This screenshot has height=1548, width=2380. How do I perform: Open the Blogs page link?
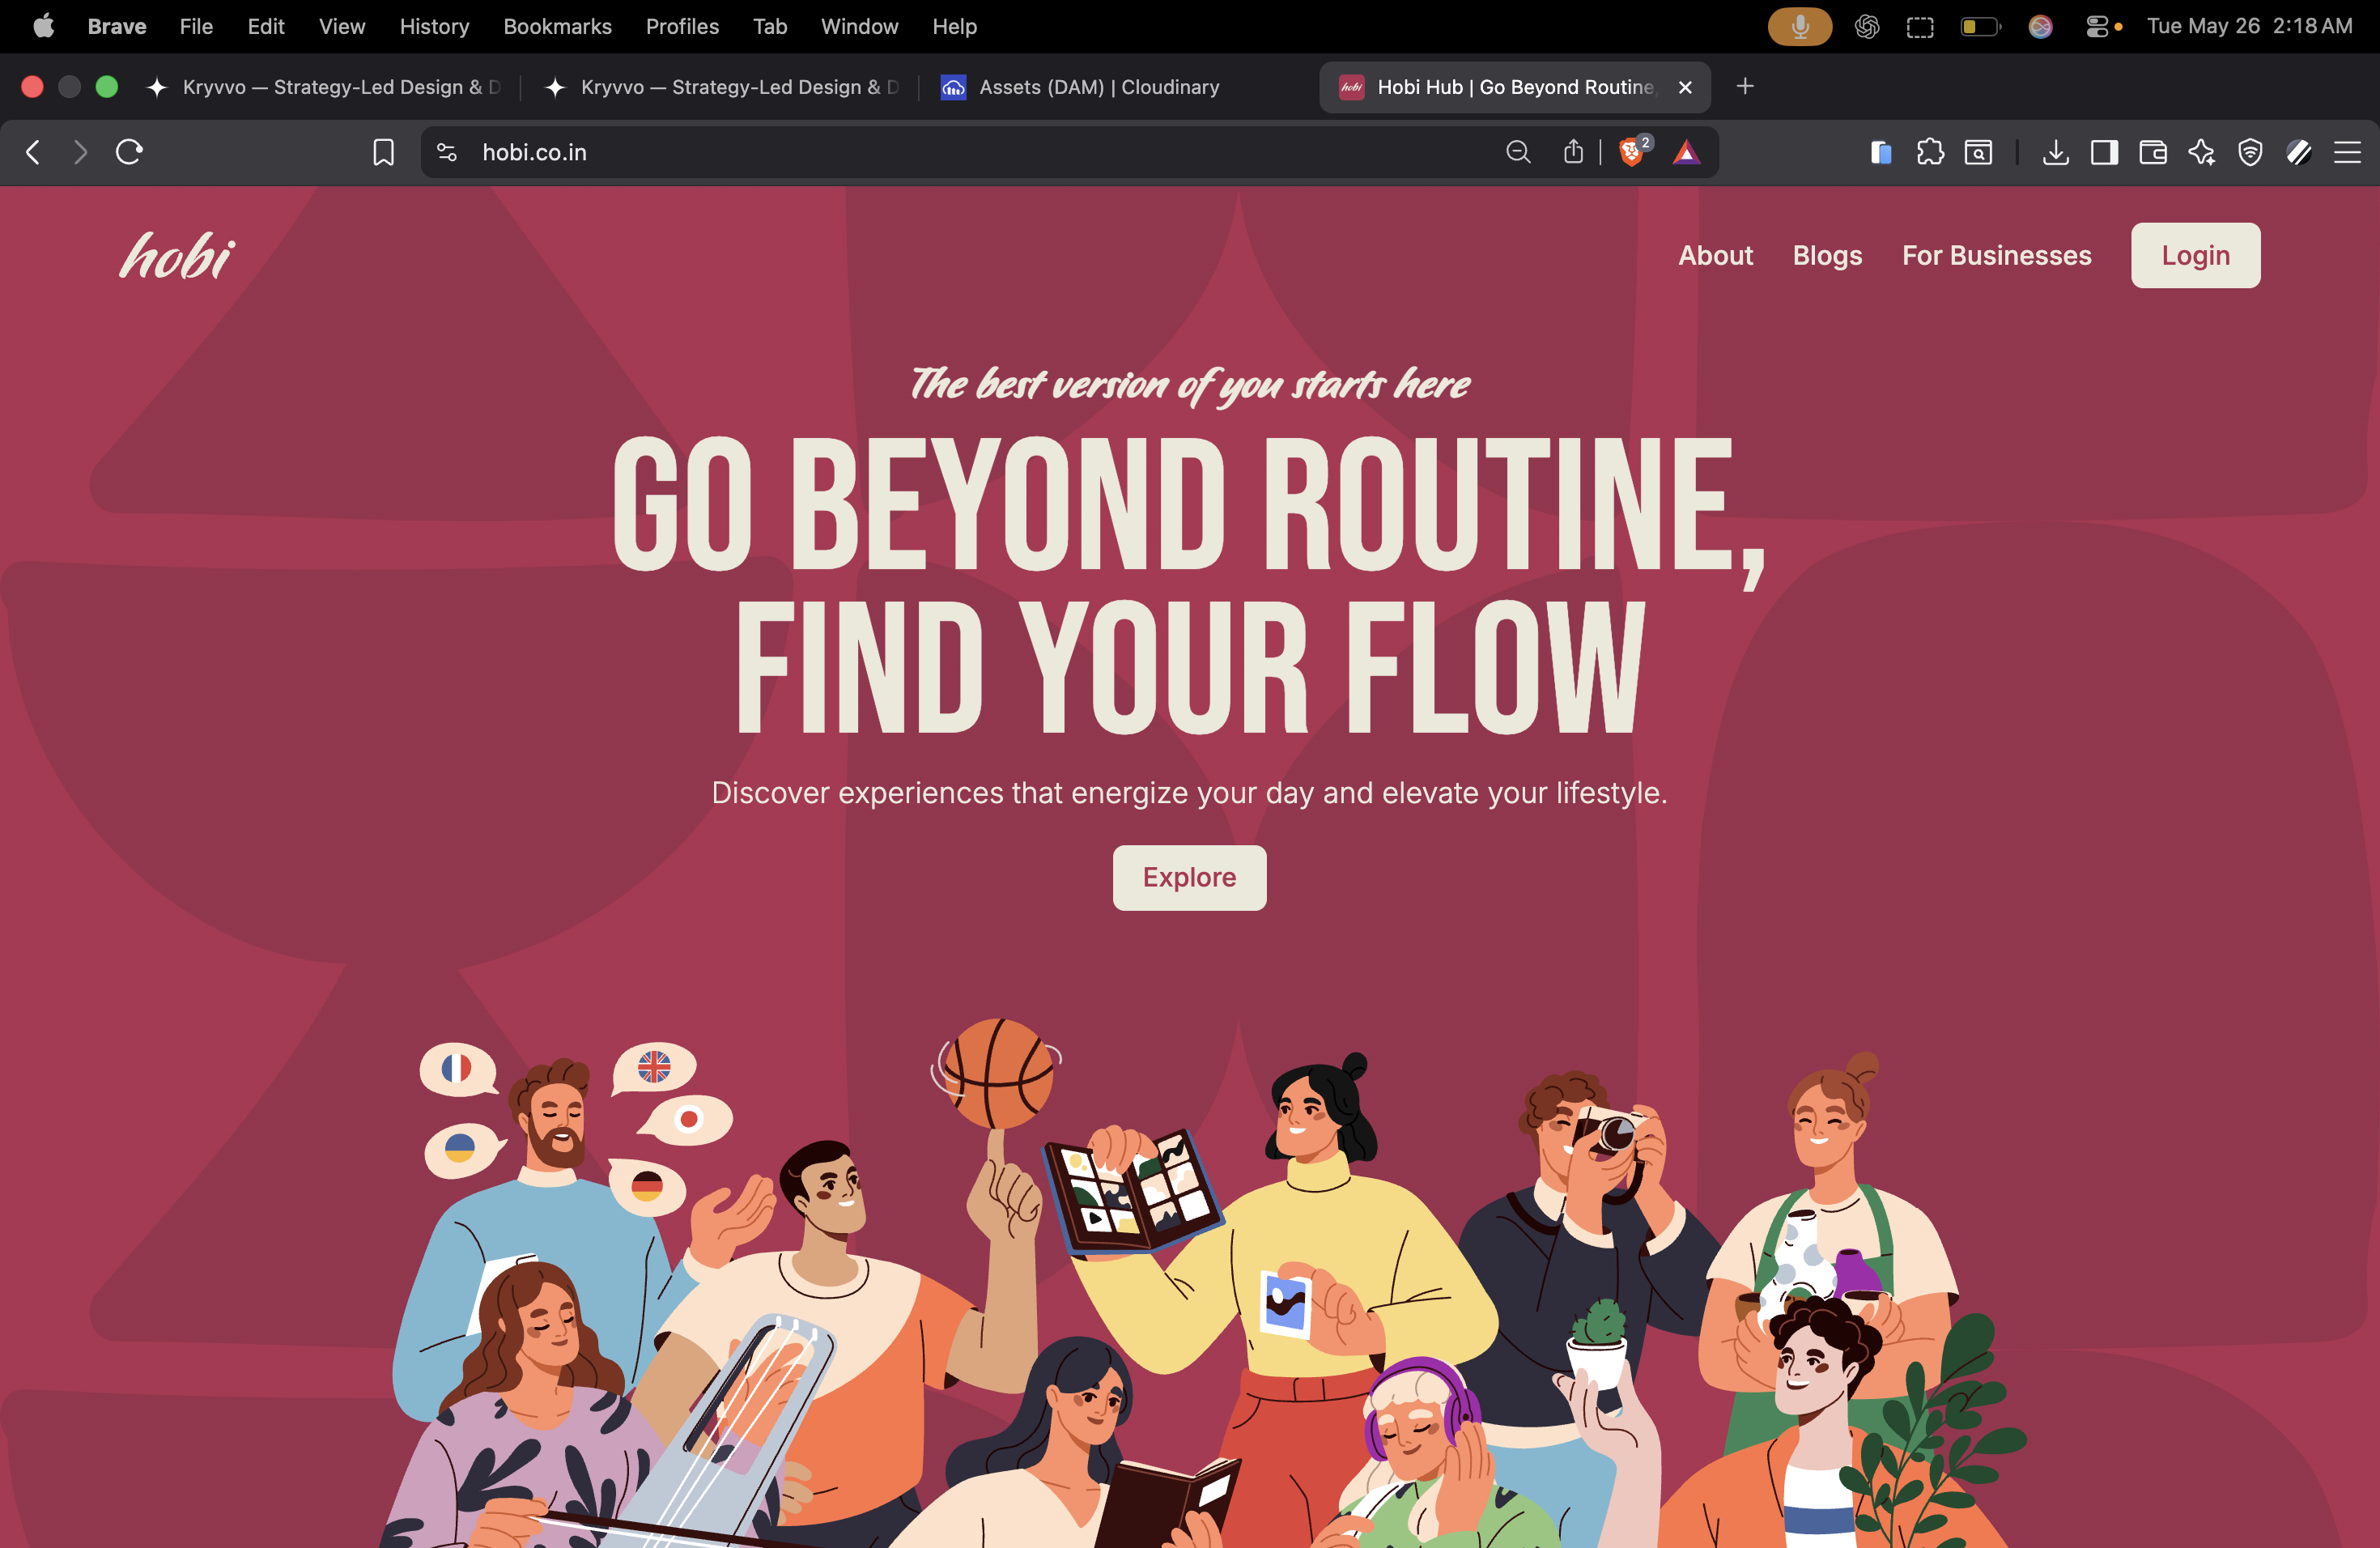(1827, 255)
